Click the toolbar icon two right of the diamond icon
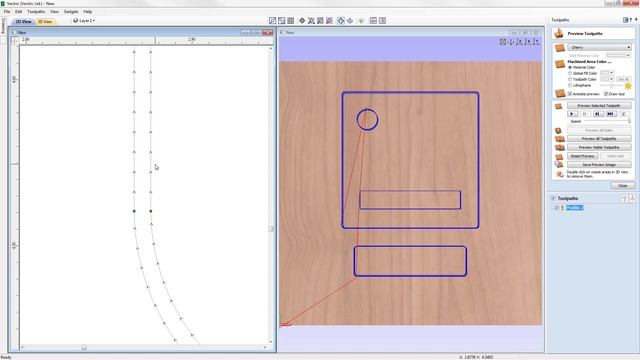The height and width of the screenshot is (360, 640). tap(320, 20)
